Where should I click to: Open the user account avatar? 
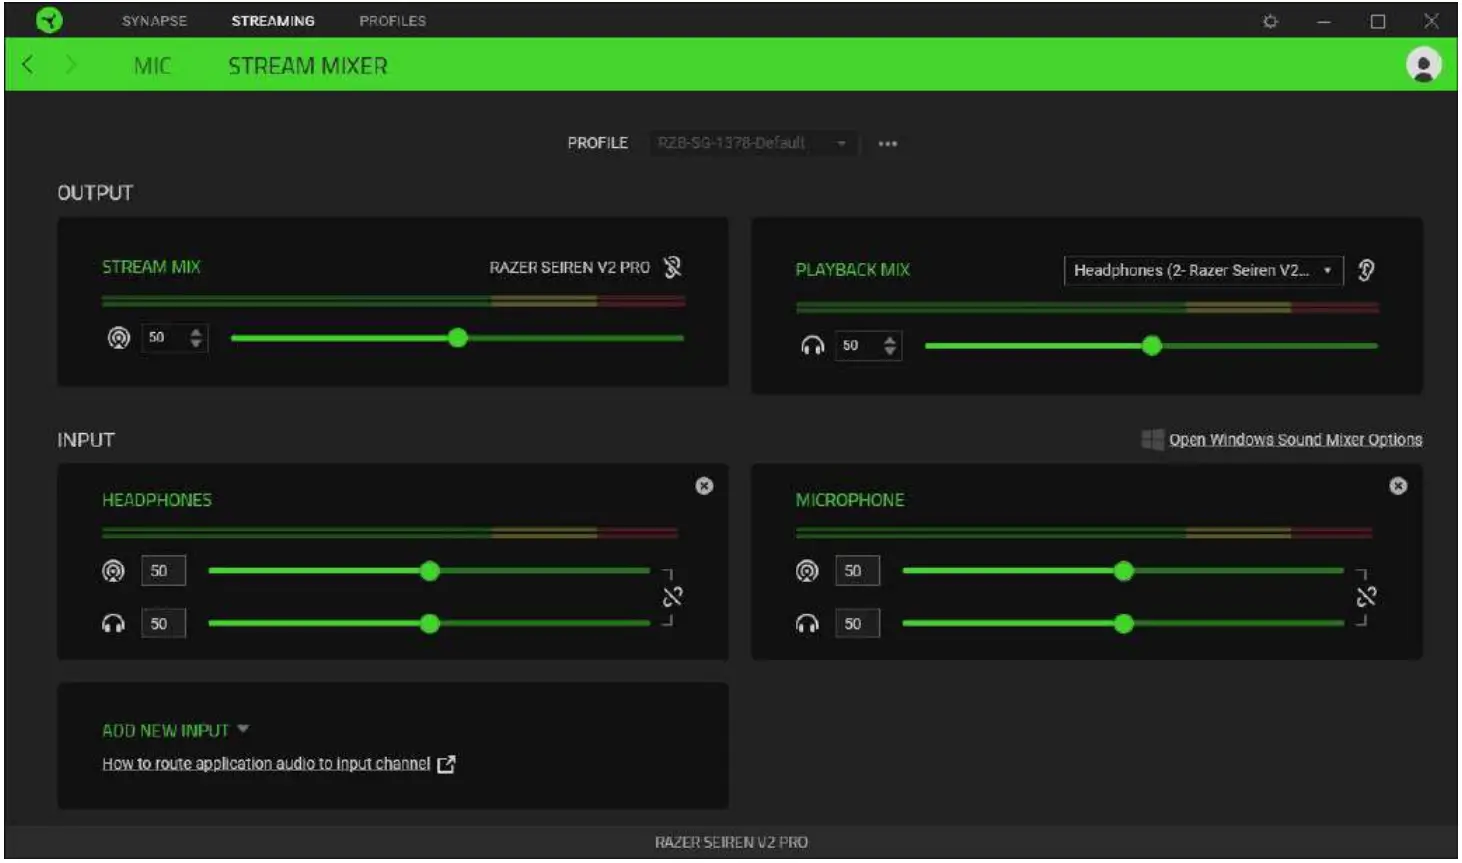(1423, 65)
